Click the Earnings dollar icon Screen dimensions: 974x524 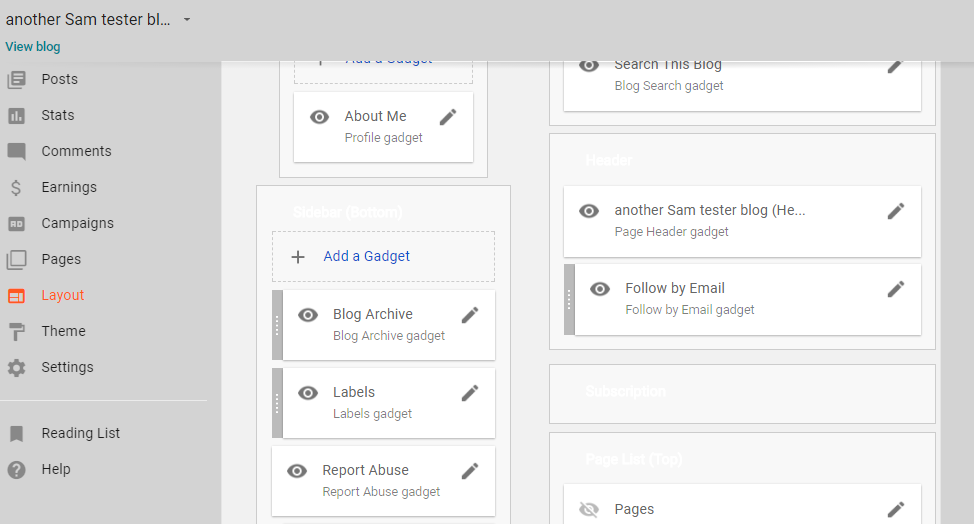tap(16, 187)
